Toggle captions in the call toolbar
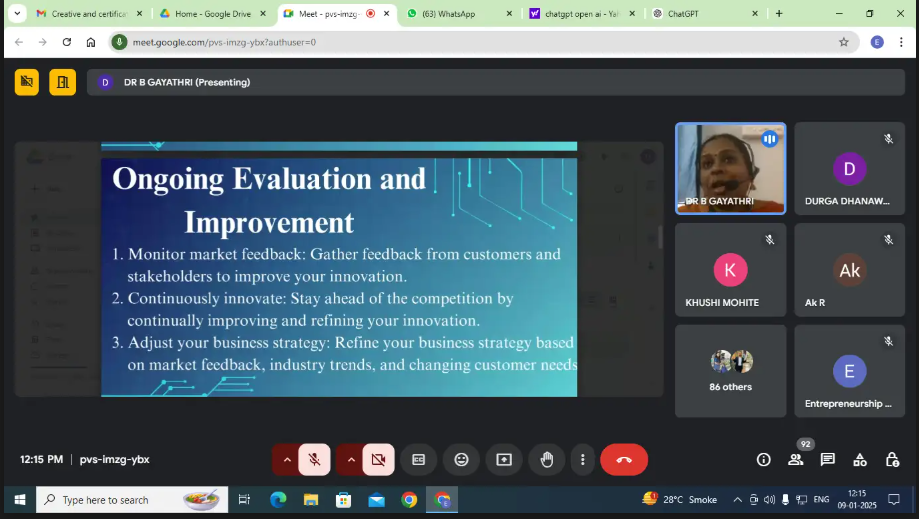Image resolution: width=919 pixels, height=519 pixels. pos(418,459)
